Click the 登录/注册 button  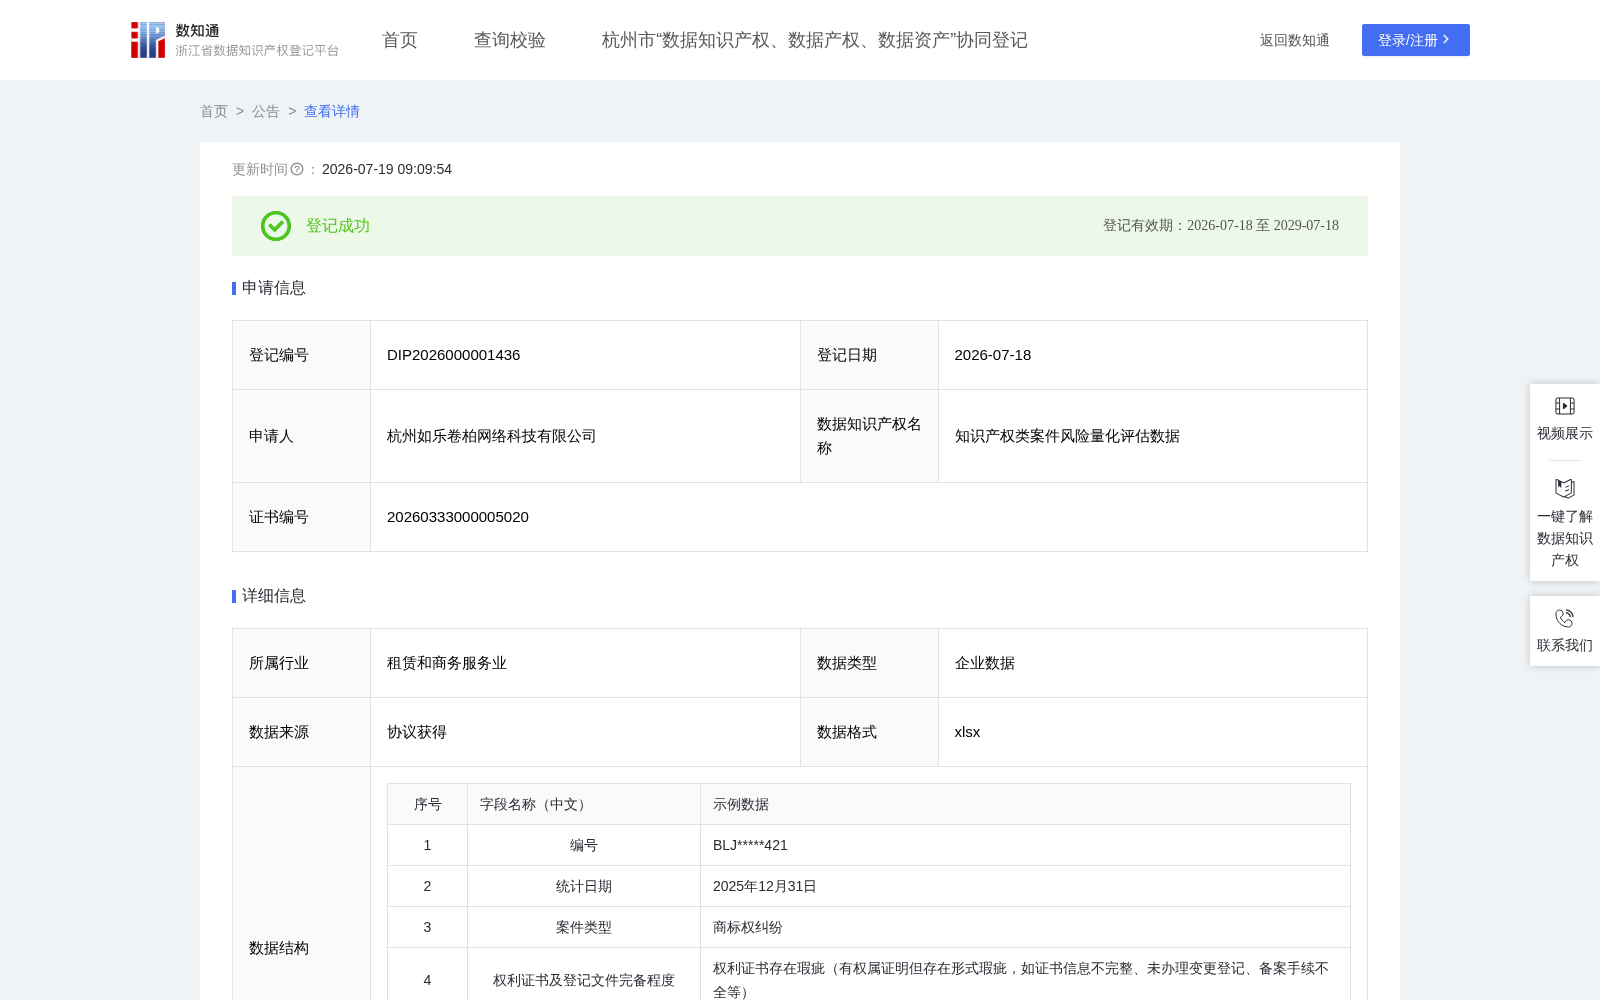(1416, 40)
